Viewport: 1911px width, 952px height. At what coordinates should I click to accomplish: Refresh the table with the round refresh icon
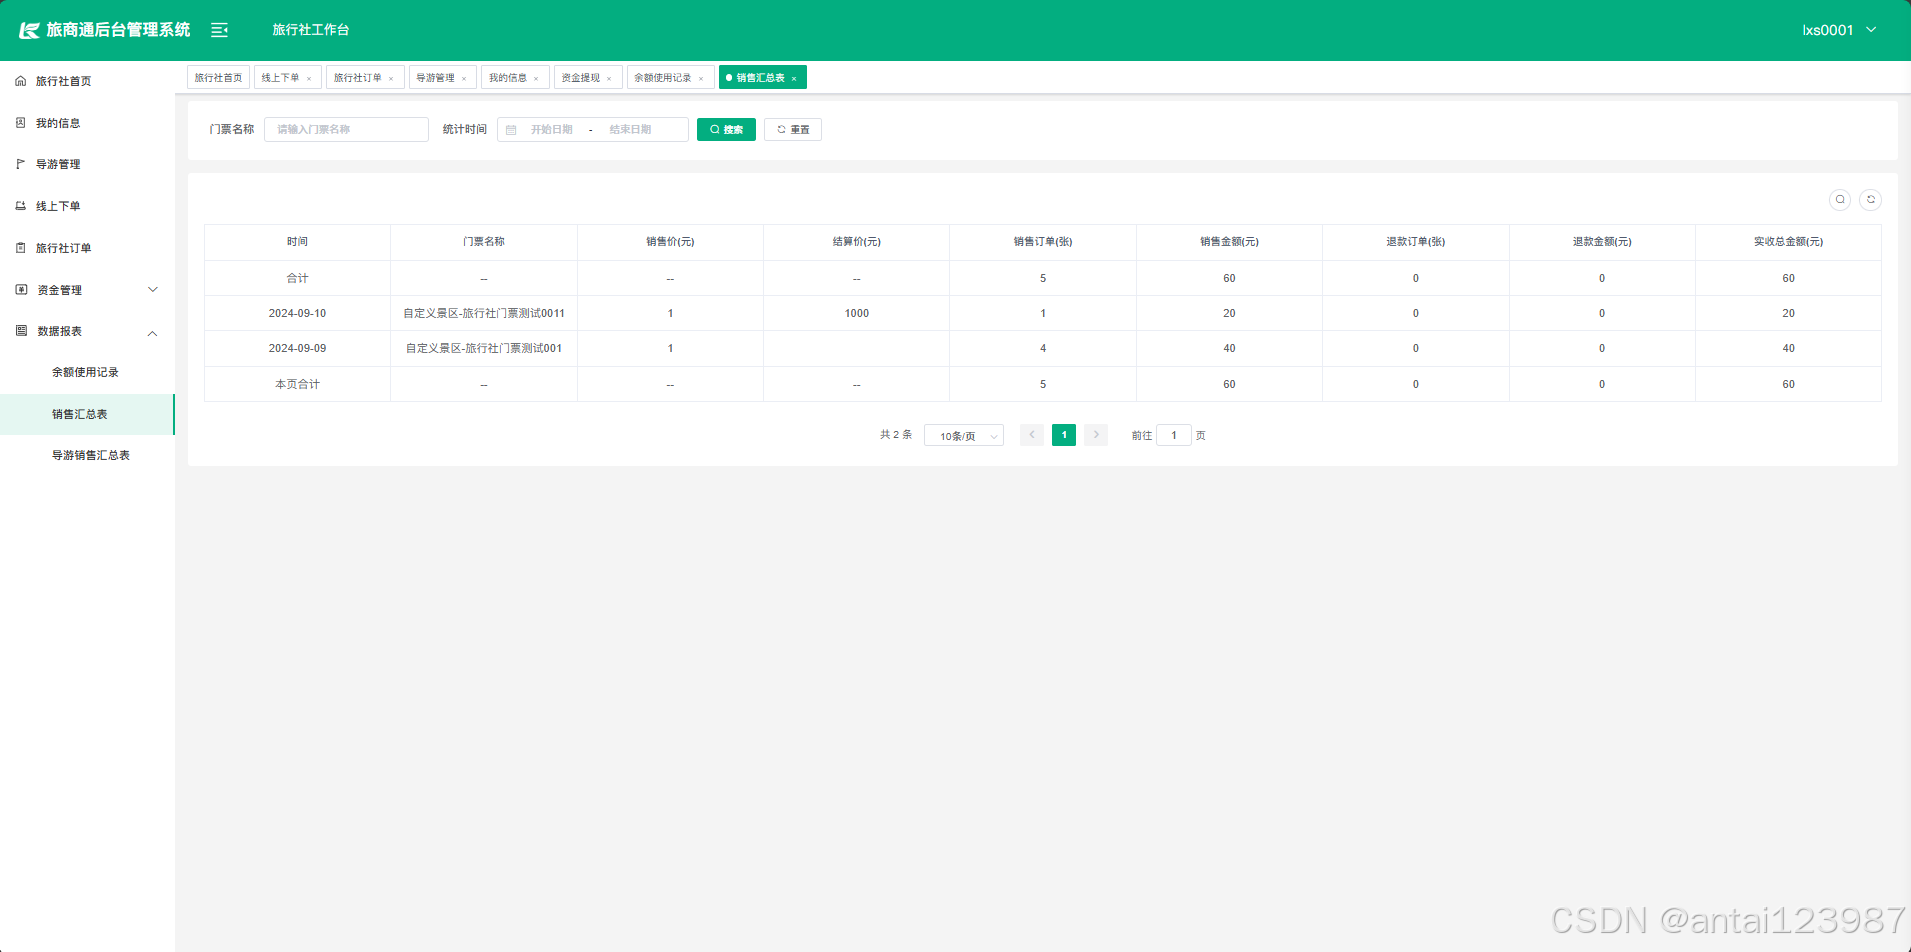tap(1871, 199)
